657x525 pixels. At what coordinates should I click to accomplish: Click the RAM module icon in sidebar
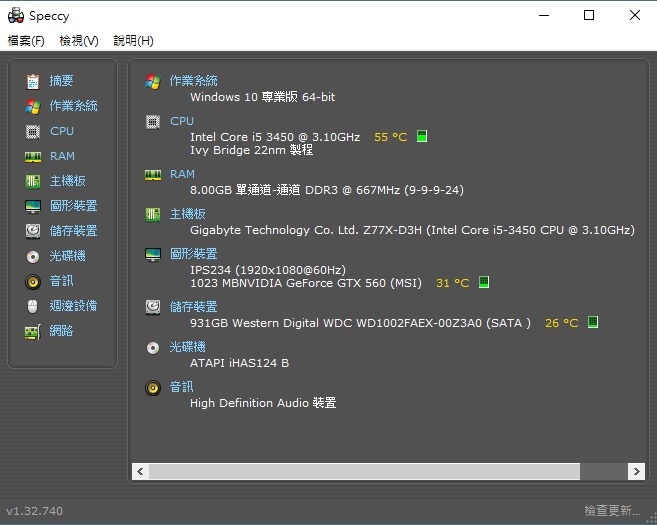(33, 157)
